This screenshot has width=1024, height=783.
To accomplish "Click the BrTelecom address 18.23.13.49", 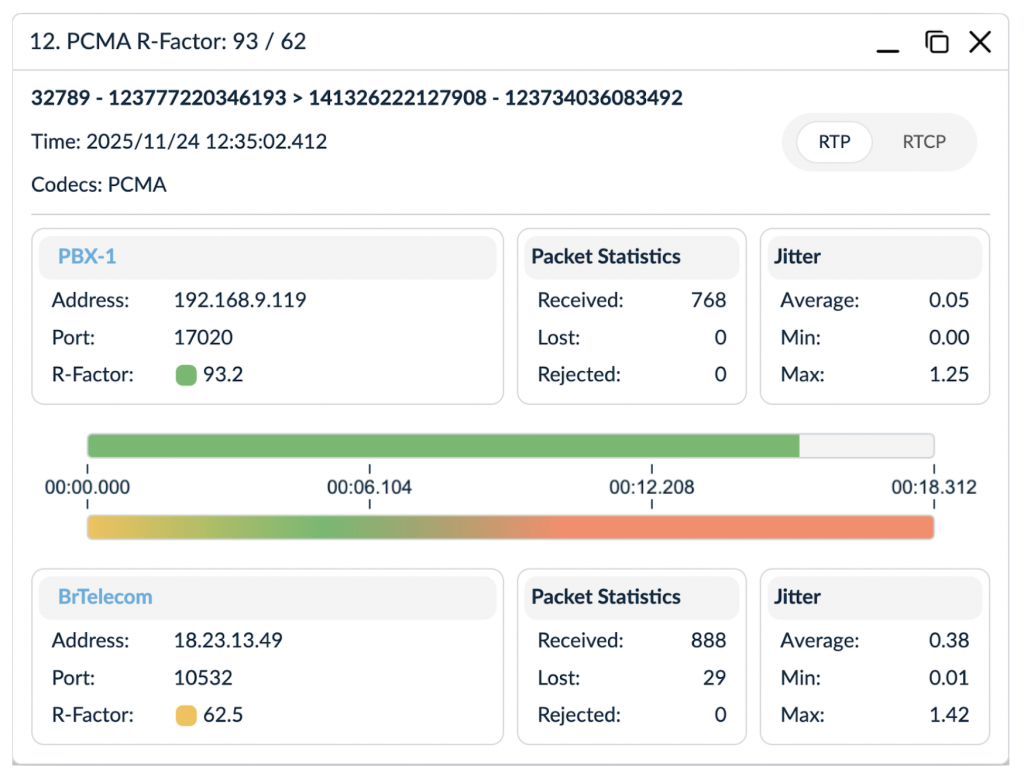I will point(228,640).
